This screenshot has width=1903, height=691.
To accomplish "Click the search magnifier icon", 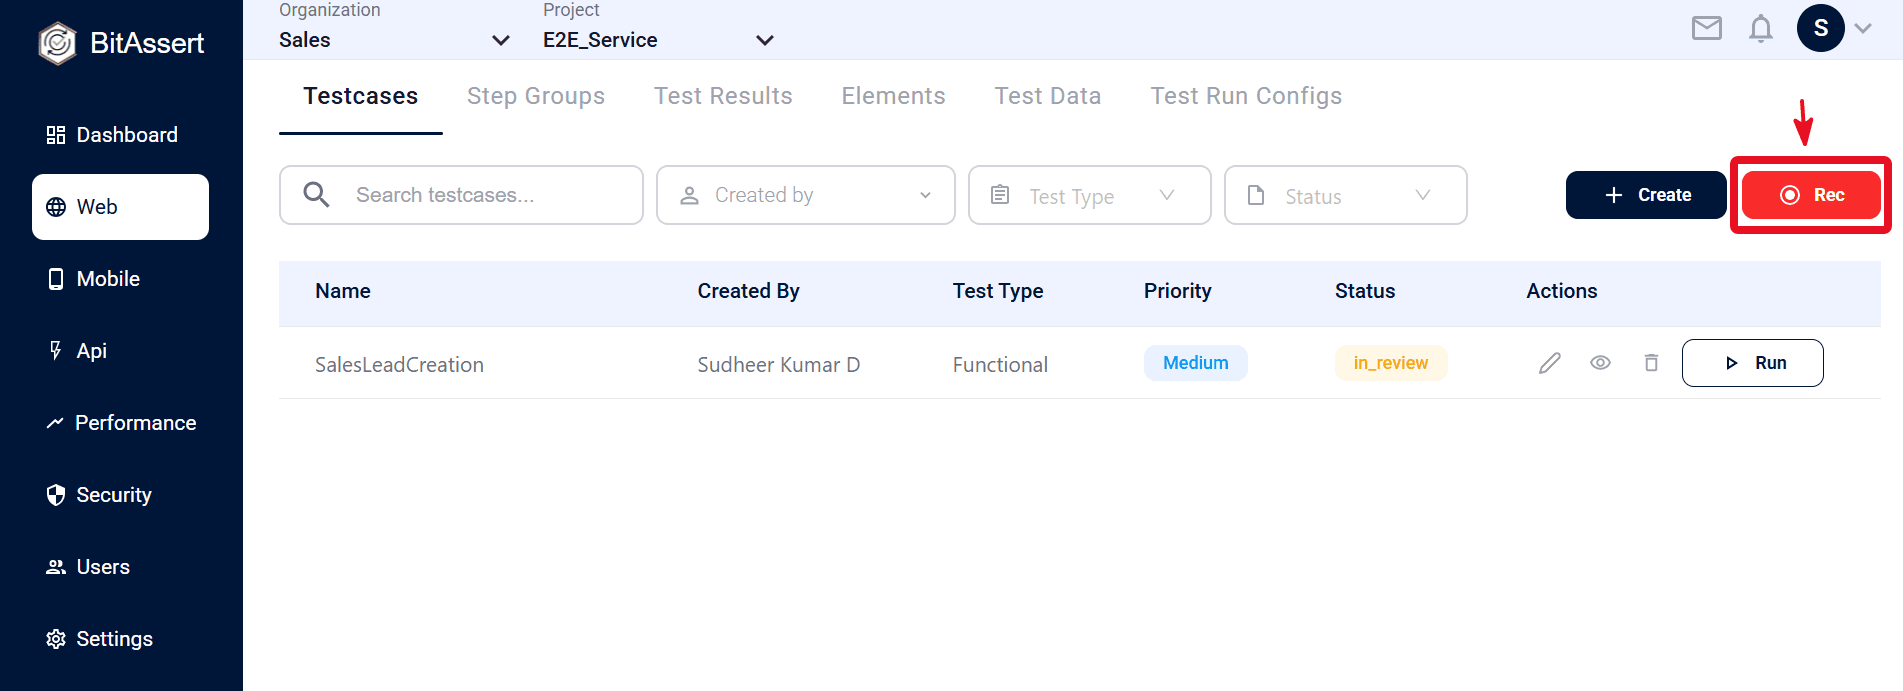I will pos(316,194).
